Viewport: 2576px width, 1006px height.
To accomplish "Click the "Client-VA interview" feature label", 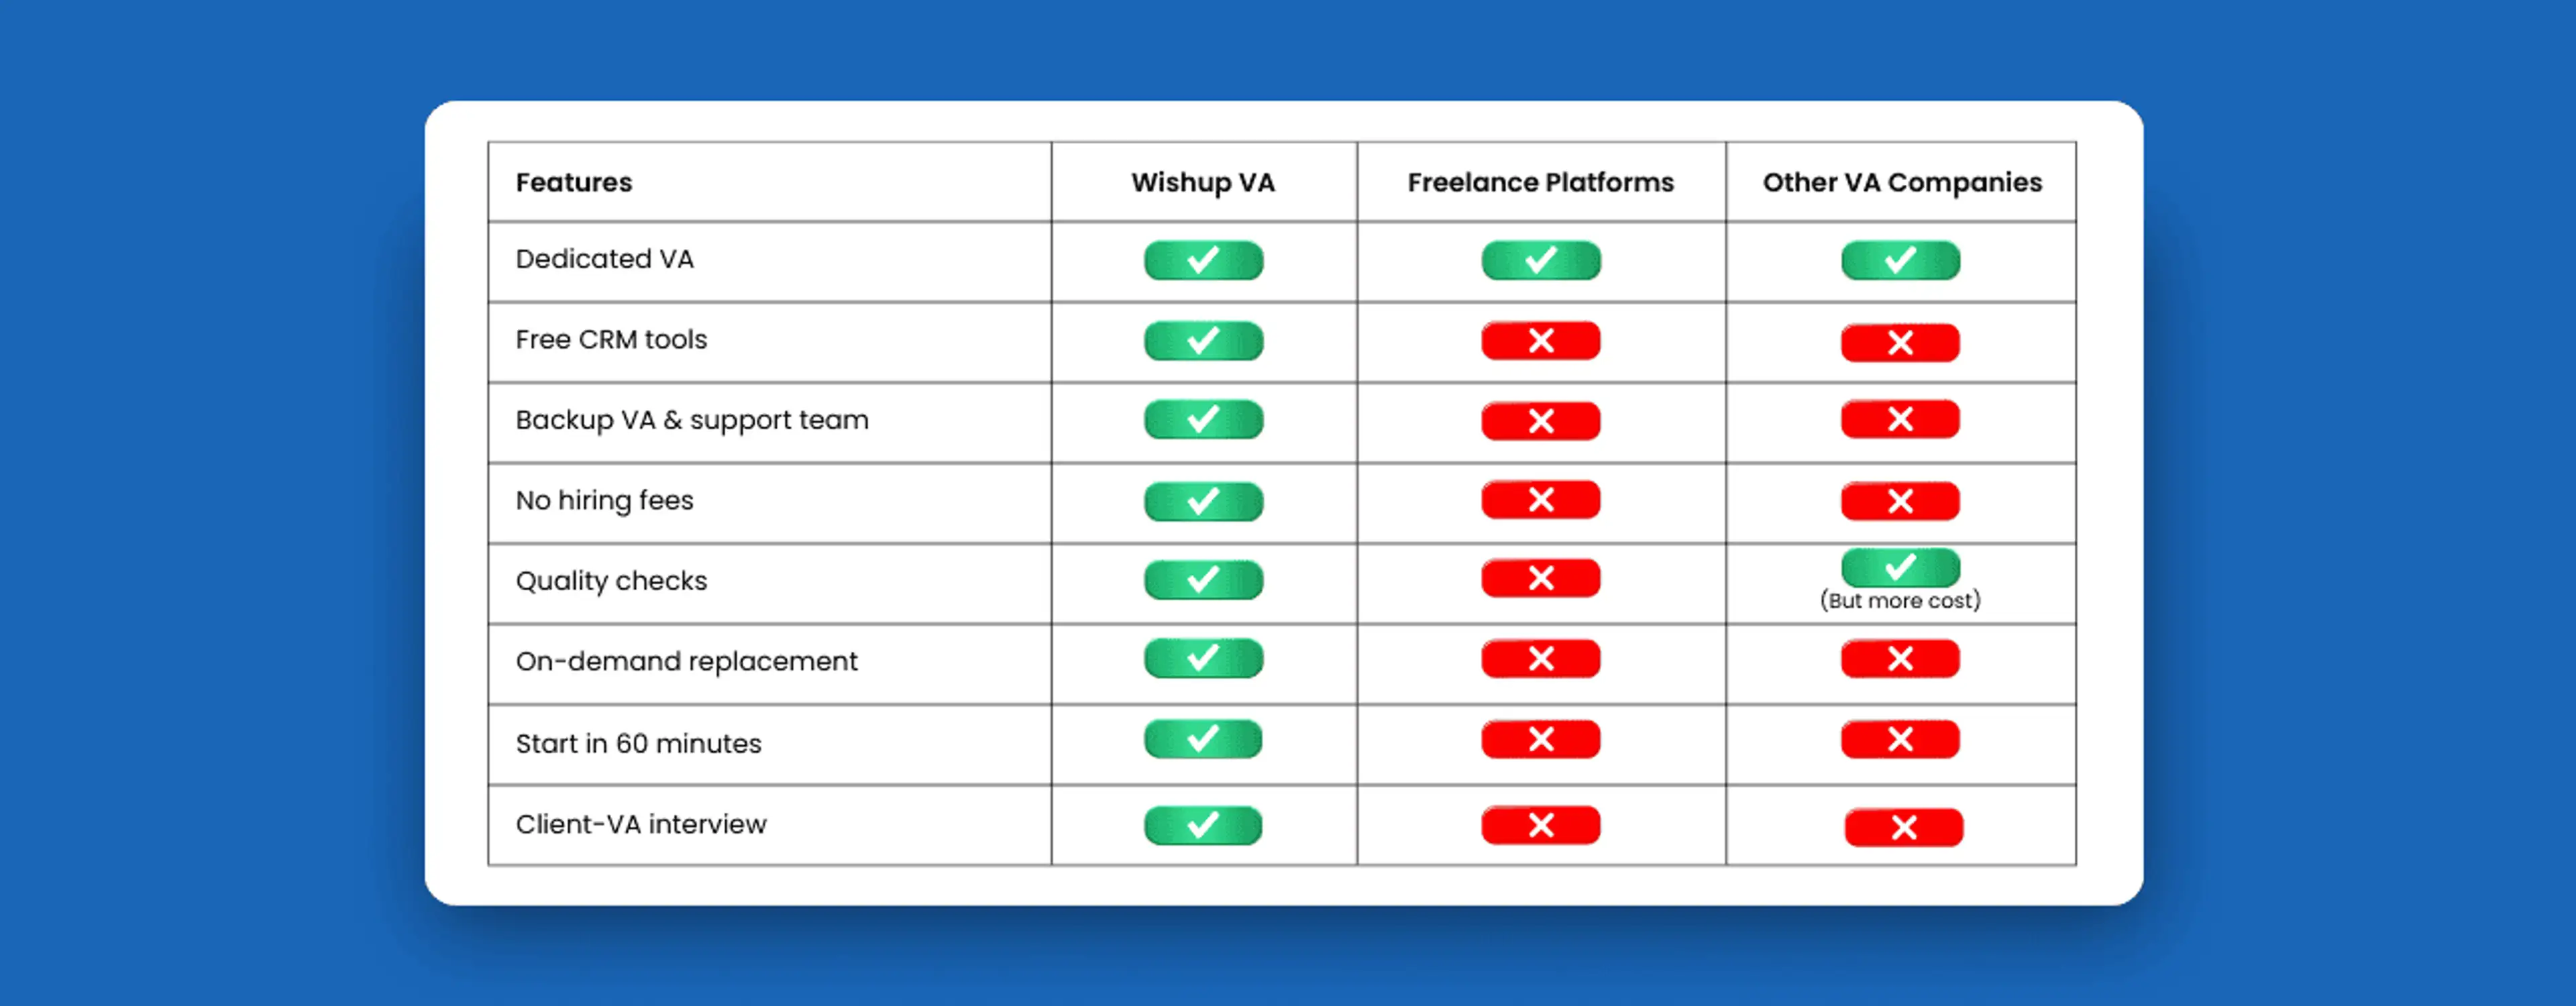I will click(641, 824).
